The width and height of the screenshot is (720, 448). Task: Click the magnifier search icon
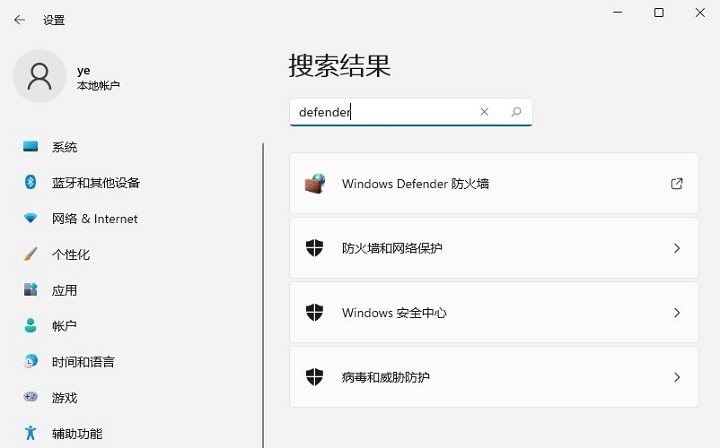[x=516, y=112]
